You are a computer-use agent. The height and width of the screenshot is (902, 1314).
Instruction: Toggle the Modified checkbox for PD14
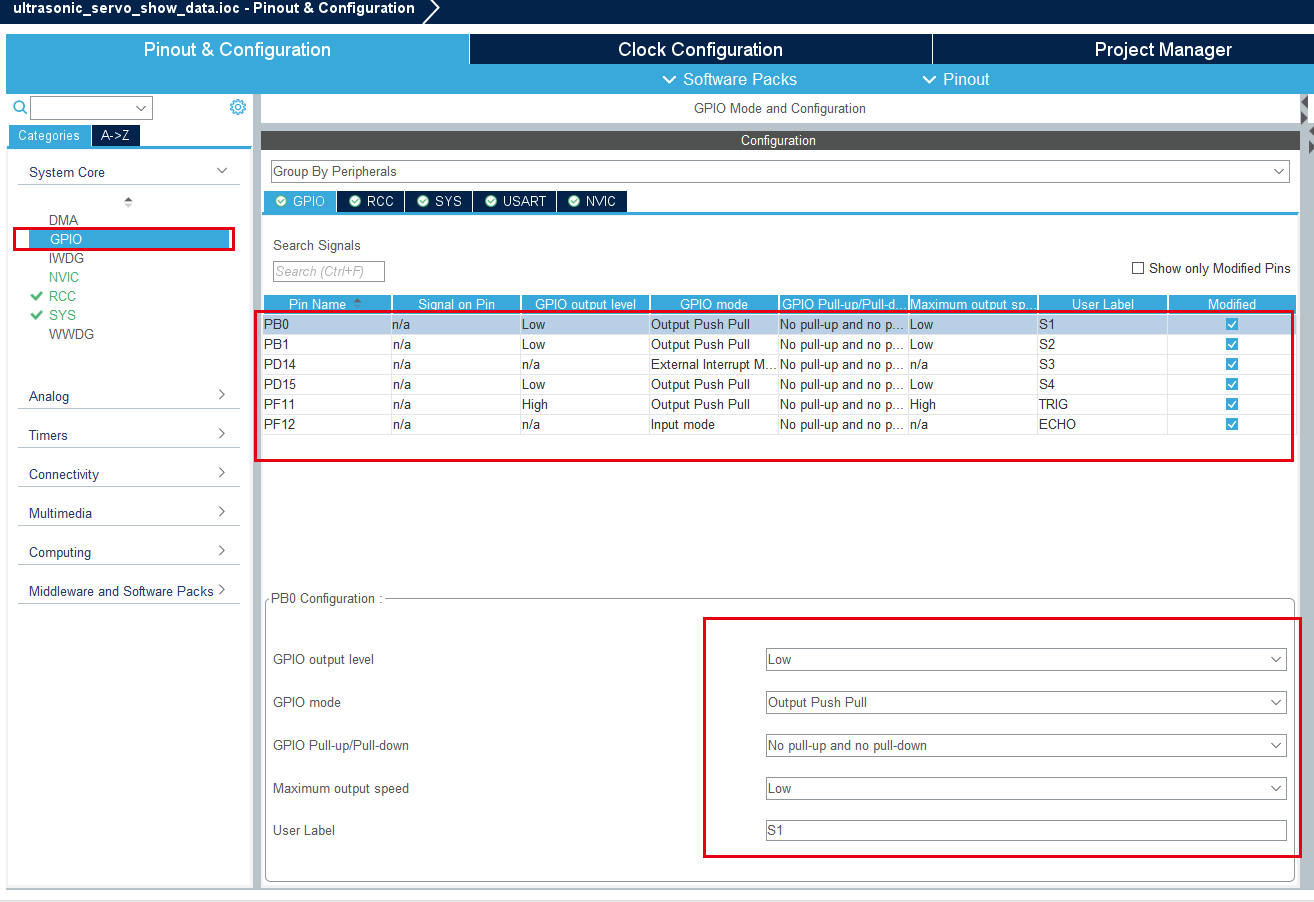(1232, 364)
